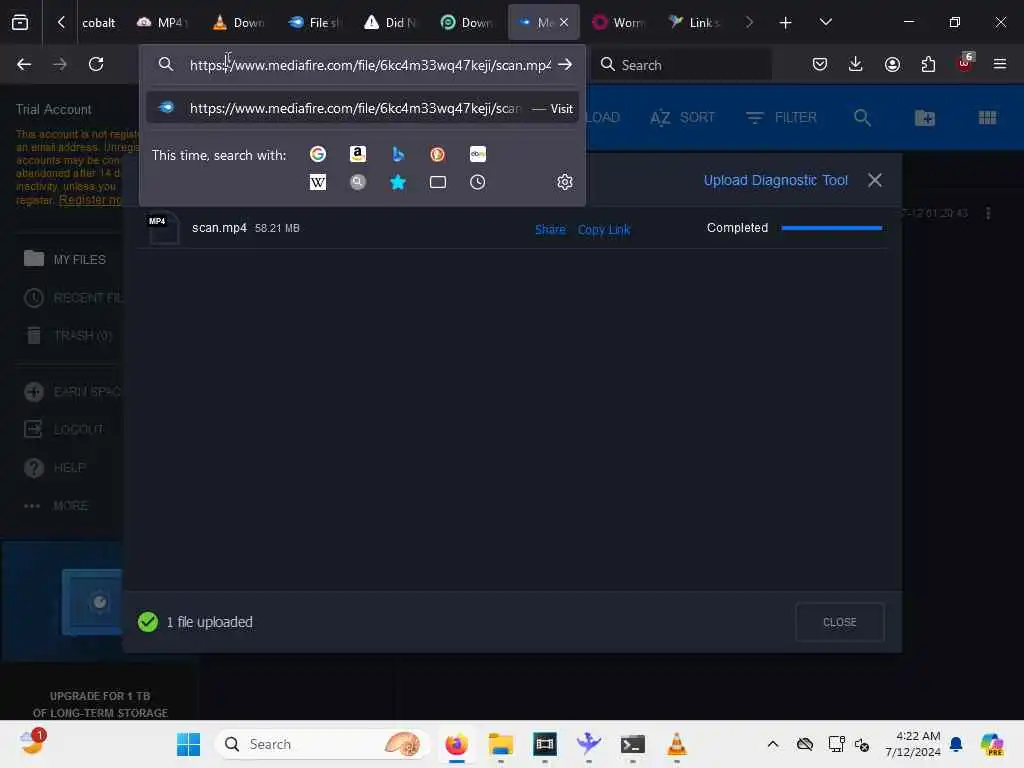
Task: Search in history clock icon
Action: point(477,182)
